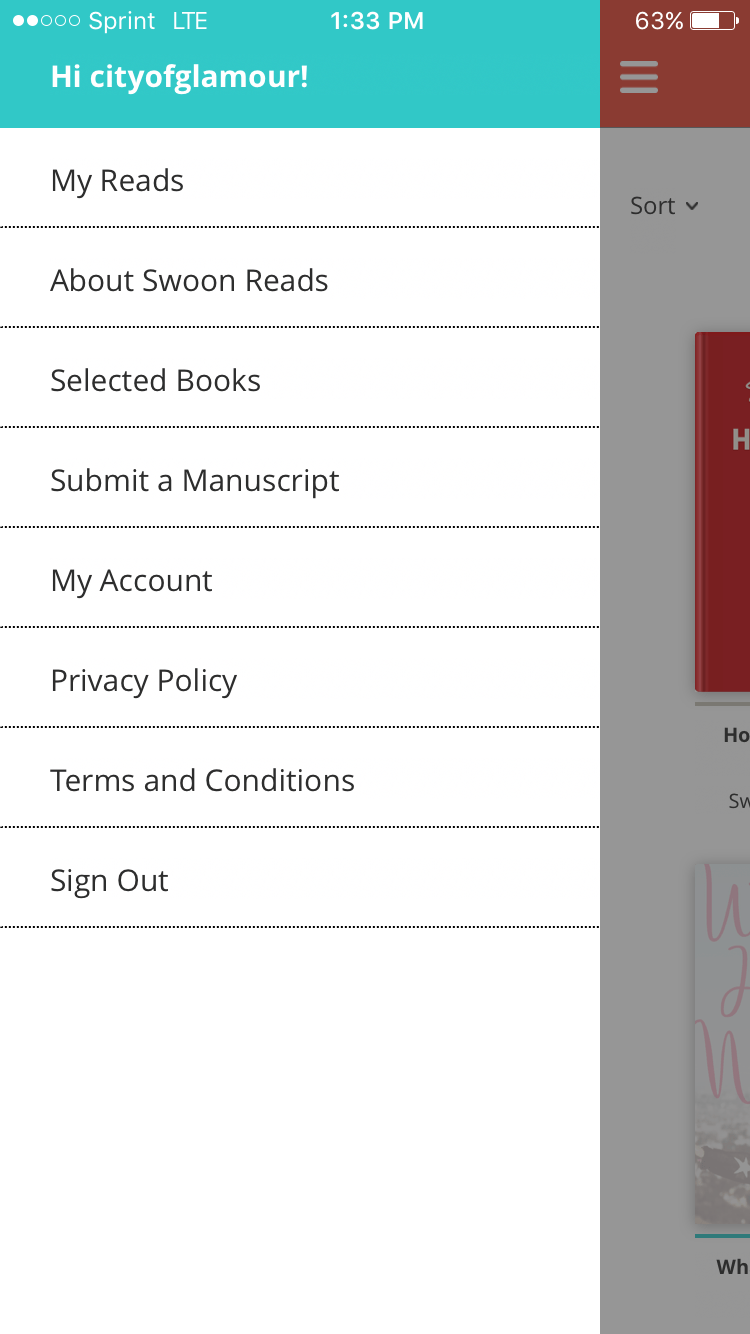Select Selected Books menu item
This screenshot has width=750, height=1334.
[155, 381]
